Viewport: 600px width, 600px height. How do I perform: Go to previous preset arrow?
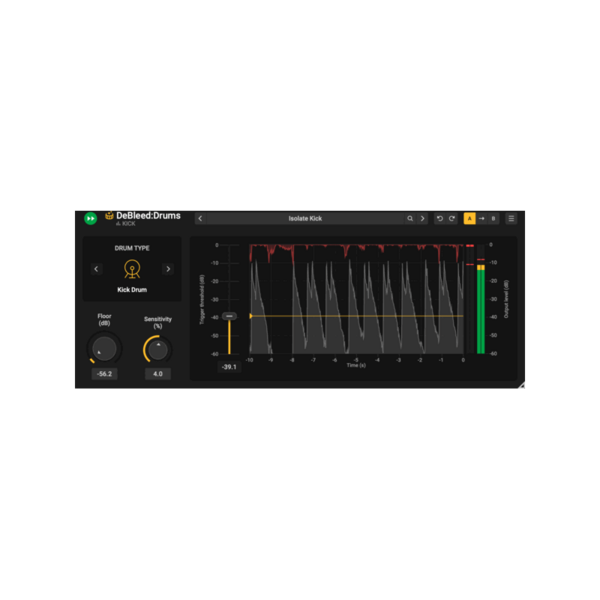[201, 218]
